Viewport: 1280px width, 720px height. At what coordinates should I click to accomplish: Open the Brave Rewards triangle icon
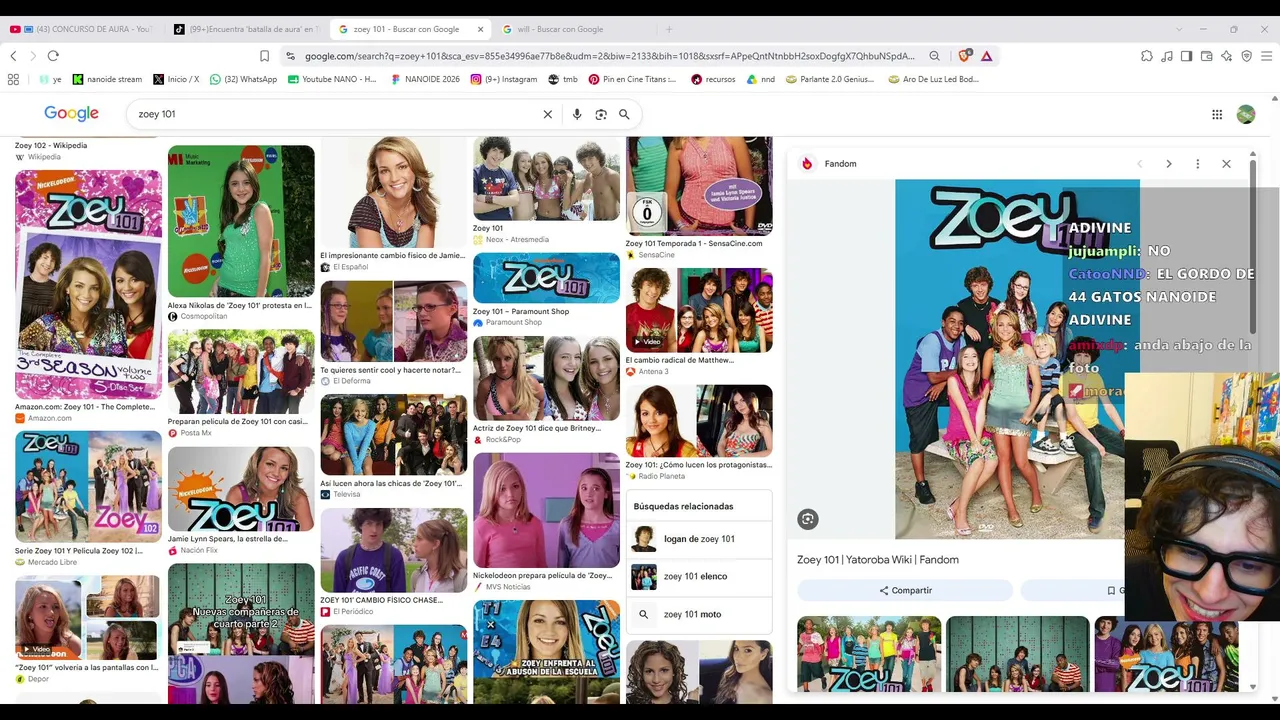(x=987, y=56)
